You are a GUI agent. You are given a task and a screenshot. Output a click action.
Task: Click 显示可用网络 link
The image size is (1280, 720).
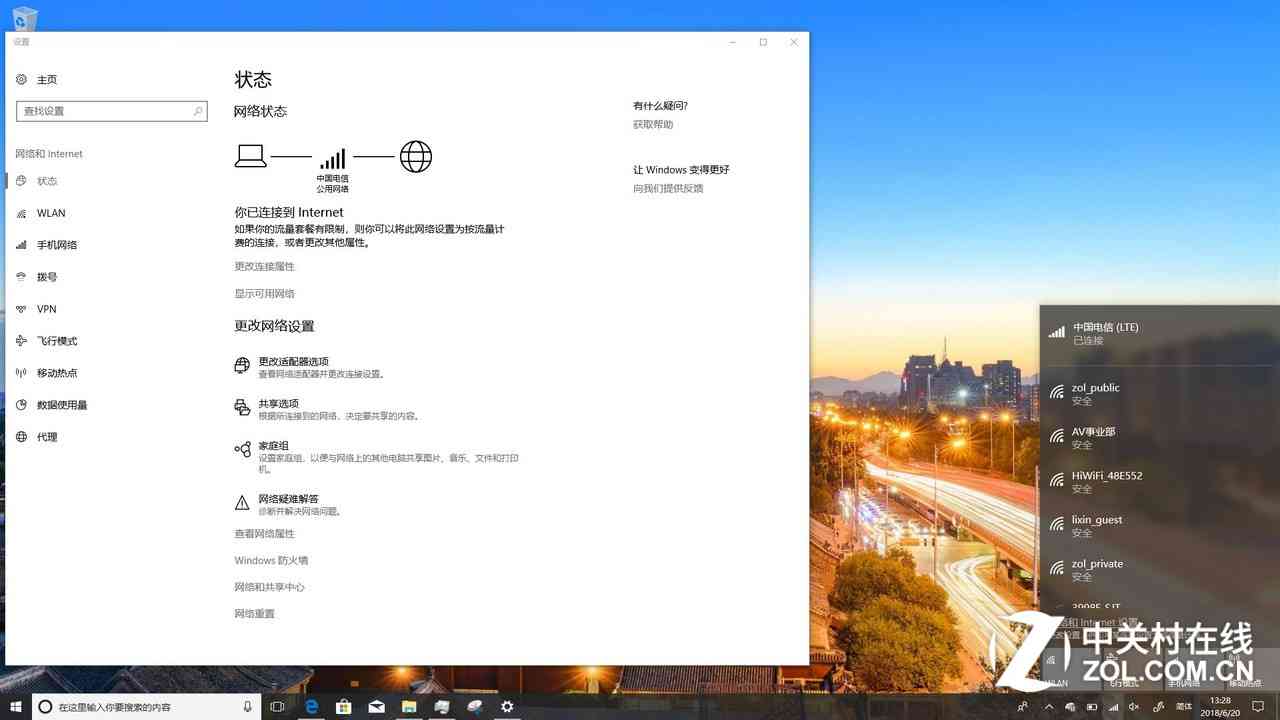pos(265,293)
